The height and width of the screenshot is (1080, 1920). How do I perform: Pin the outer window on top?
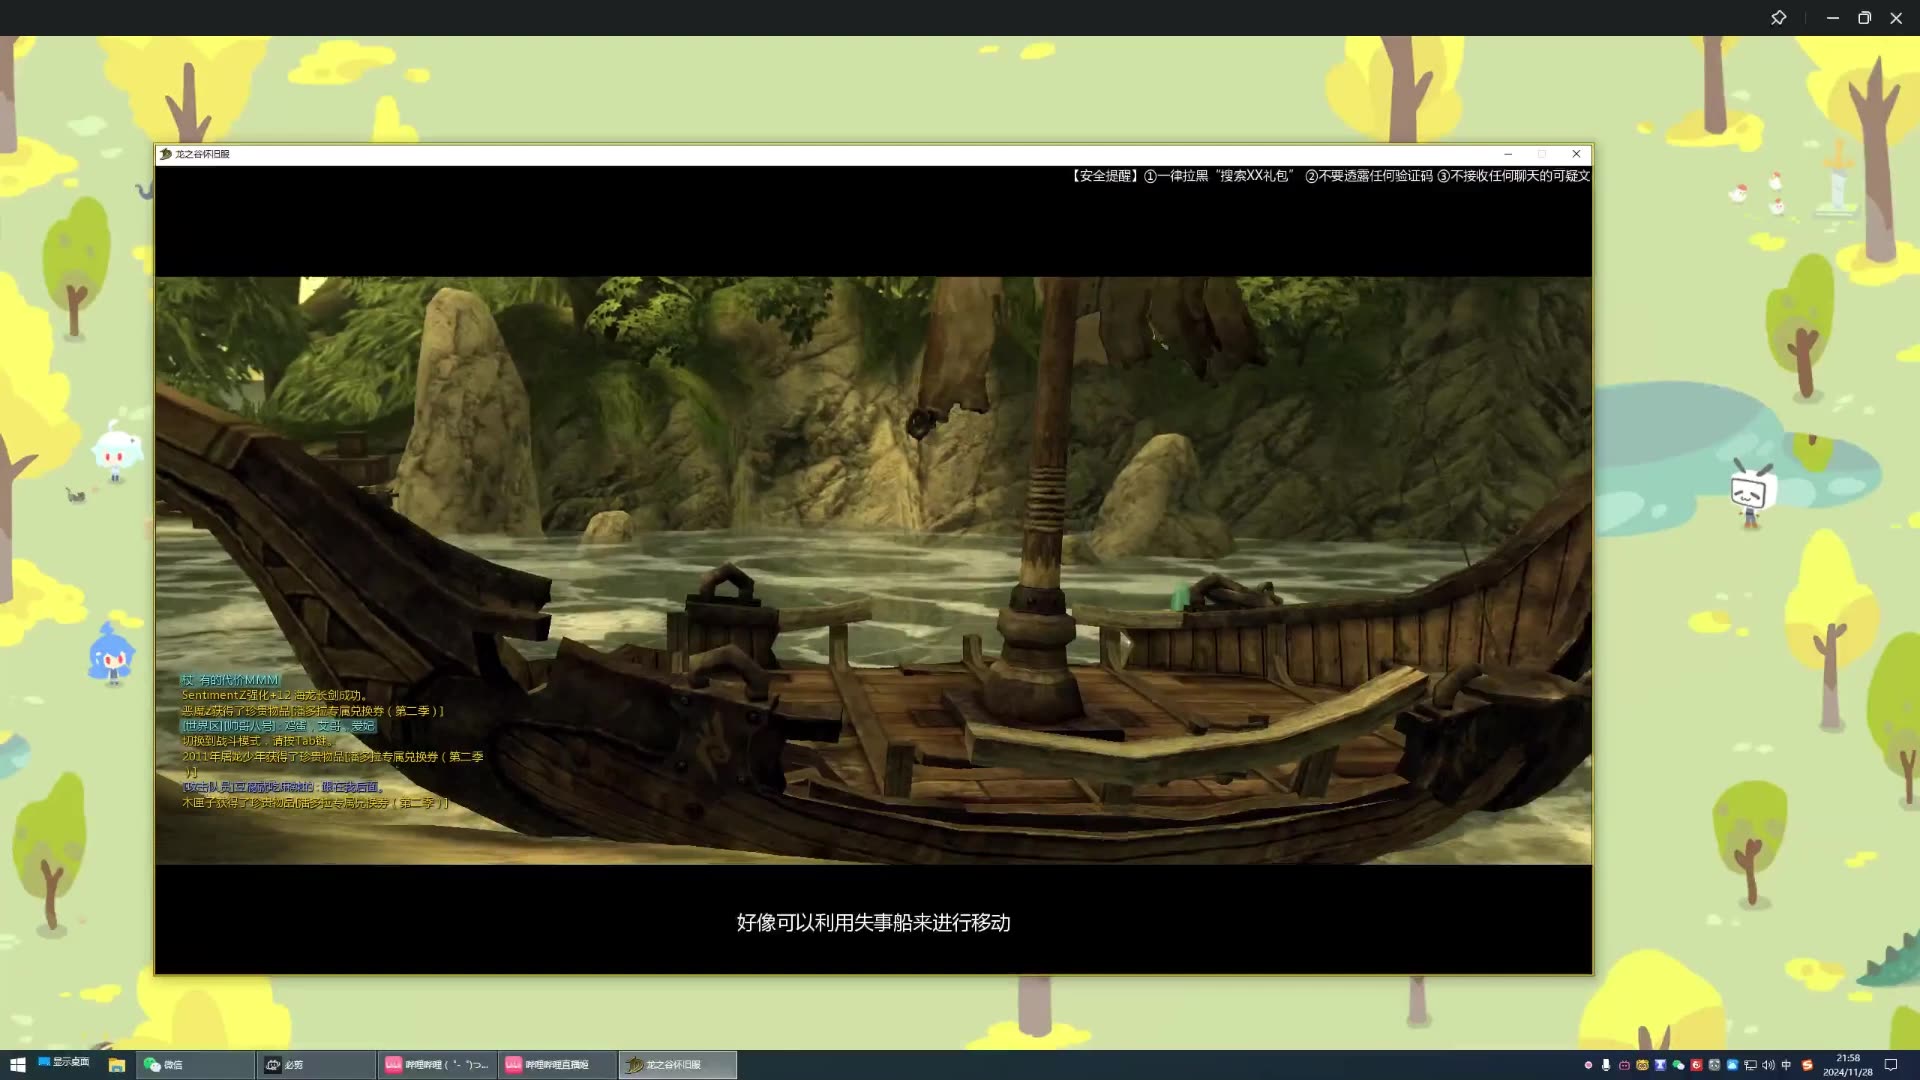(1778, 18)
